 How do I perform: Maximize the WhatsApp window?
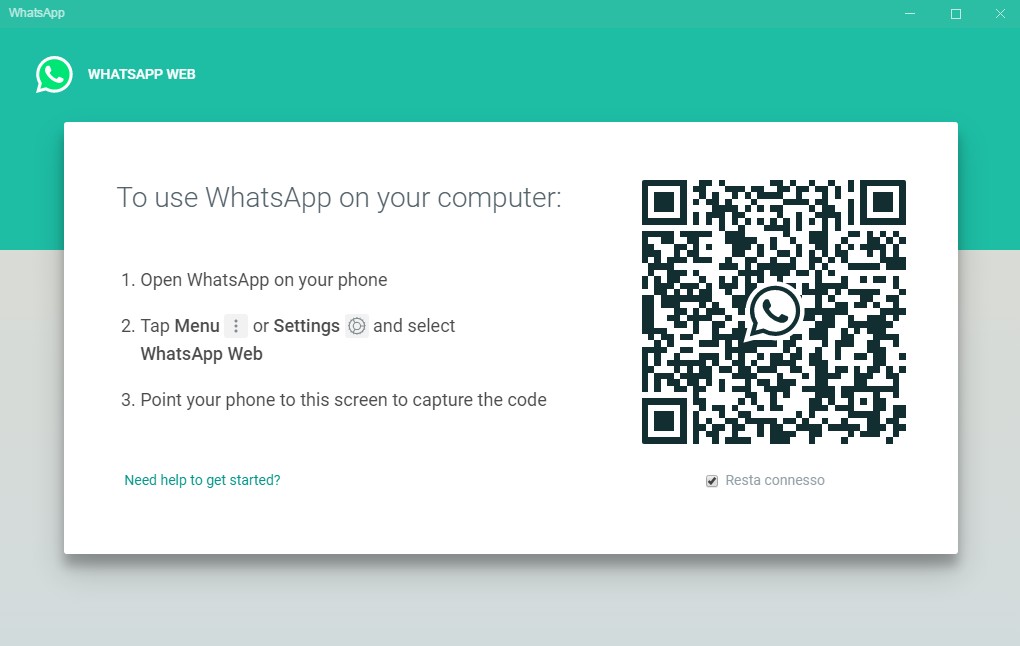tap(956, 14)
